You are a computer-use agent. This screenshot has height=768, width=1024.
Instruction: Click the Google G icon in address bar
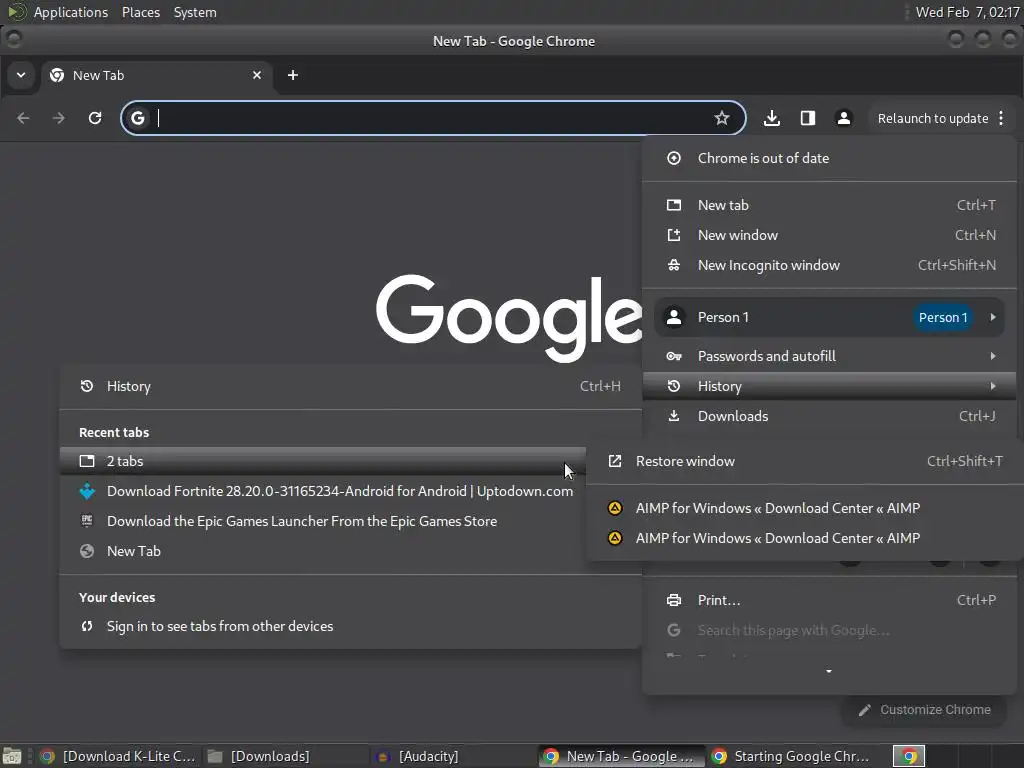(138, 118)
